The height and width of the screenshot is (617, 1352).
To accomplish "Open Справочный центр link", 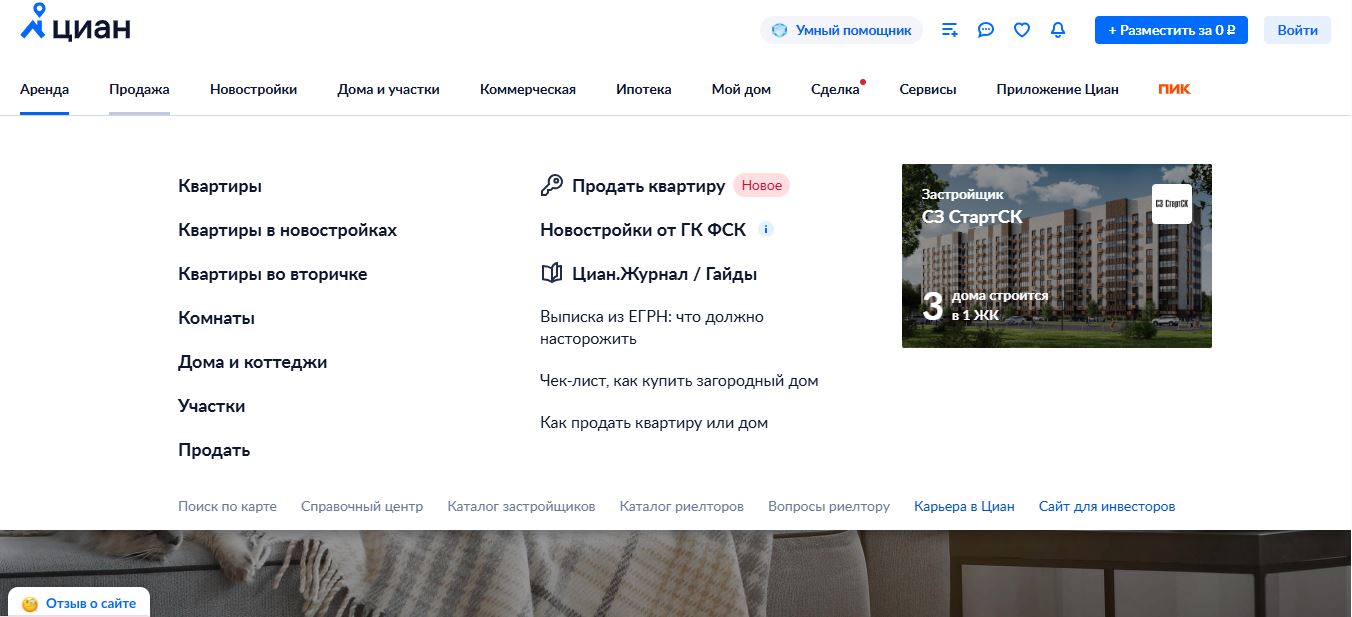I will (362, 507).
